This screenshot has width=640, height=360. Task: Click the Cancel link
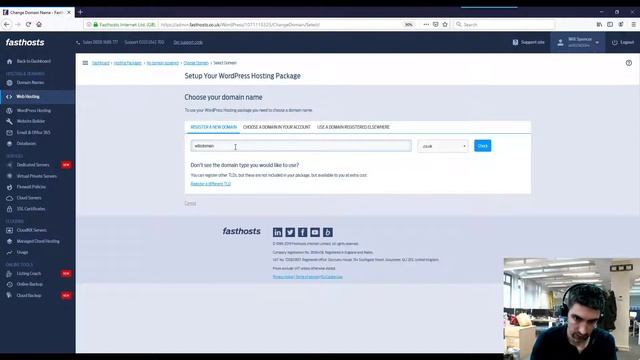[190, 203]
